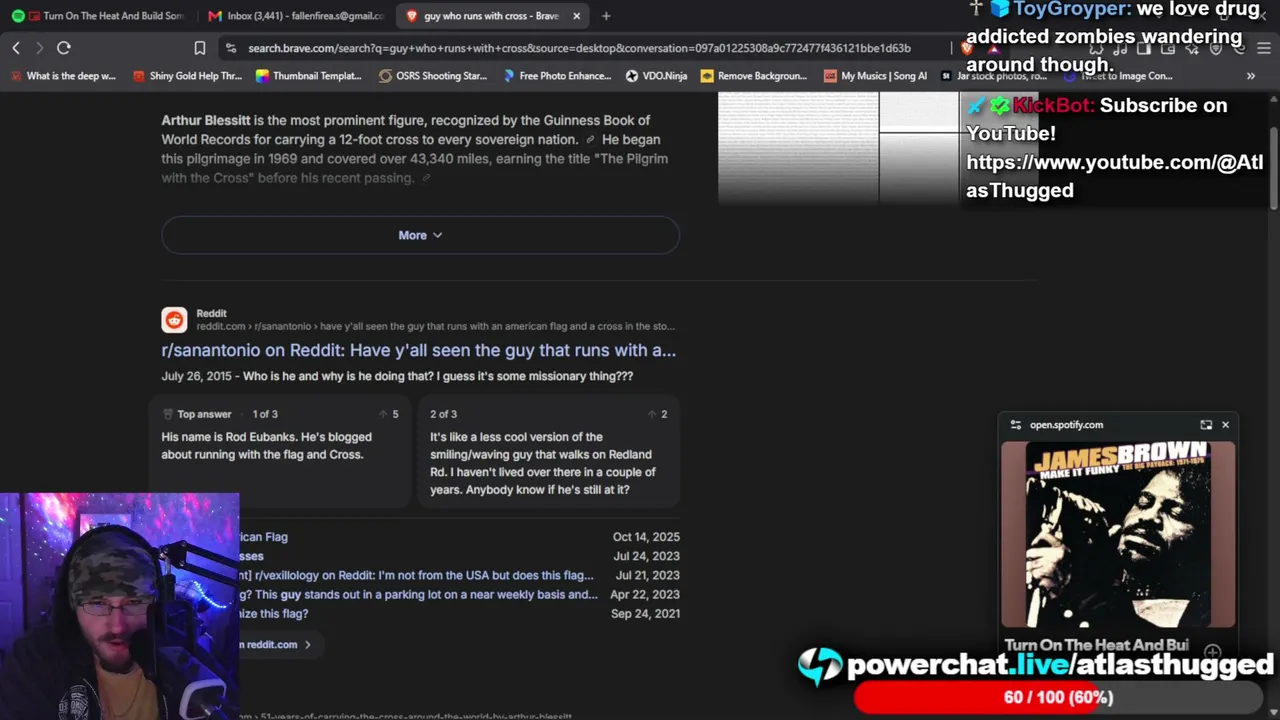Open the 'Top answer 1 of 3' card
Viewport: 1280px width, 720px height.
[x=280, y=450]
